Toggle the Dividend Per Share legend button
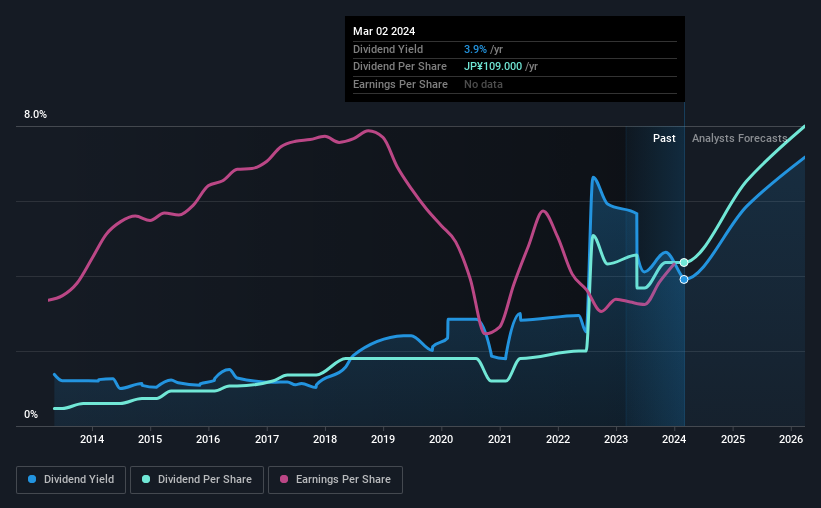This screenshot has height=508, width=821. click(x=197, y=480)
